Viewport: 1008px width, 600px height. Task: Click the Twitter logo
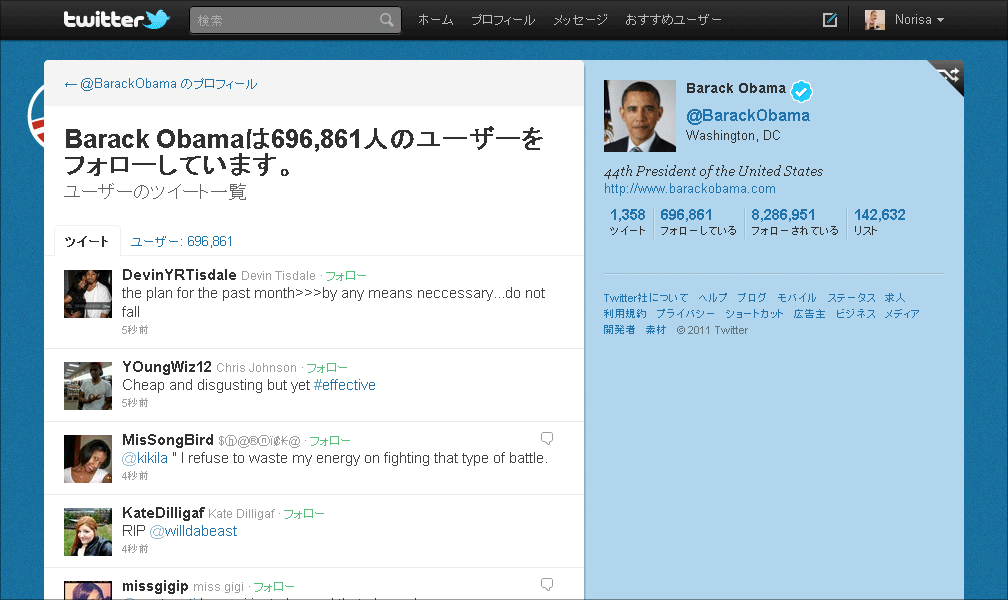116,19
